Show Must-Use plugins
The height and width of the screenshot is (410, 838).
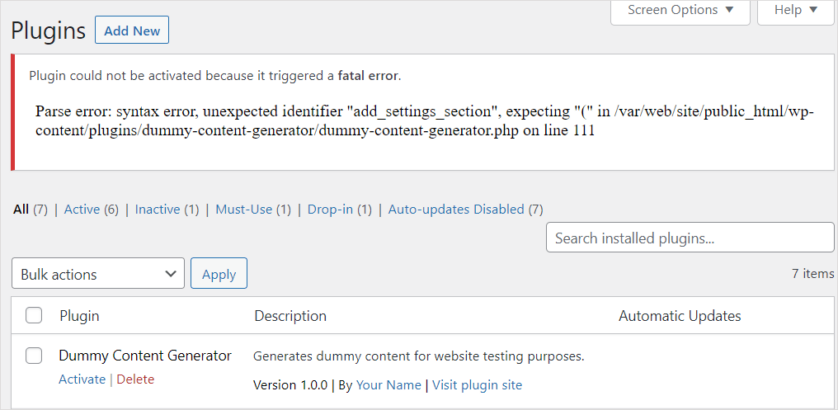pyautogui.click(x=245, y=209)
